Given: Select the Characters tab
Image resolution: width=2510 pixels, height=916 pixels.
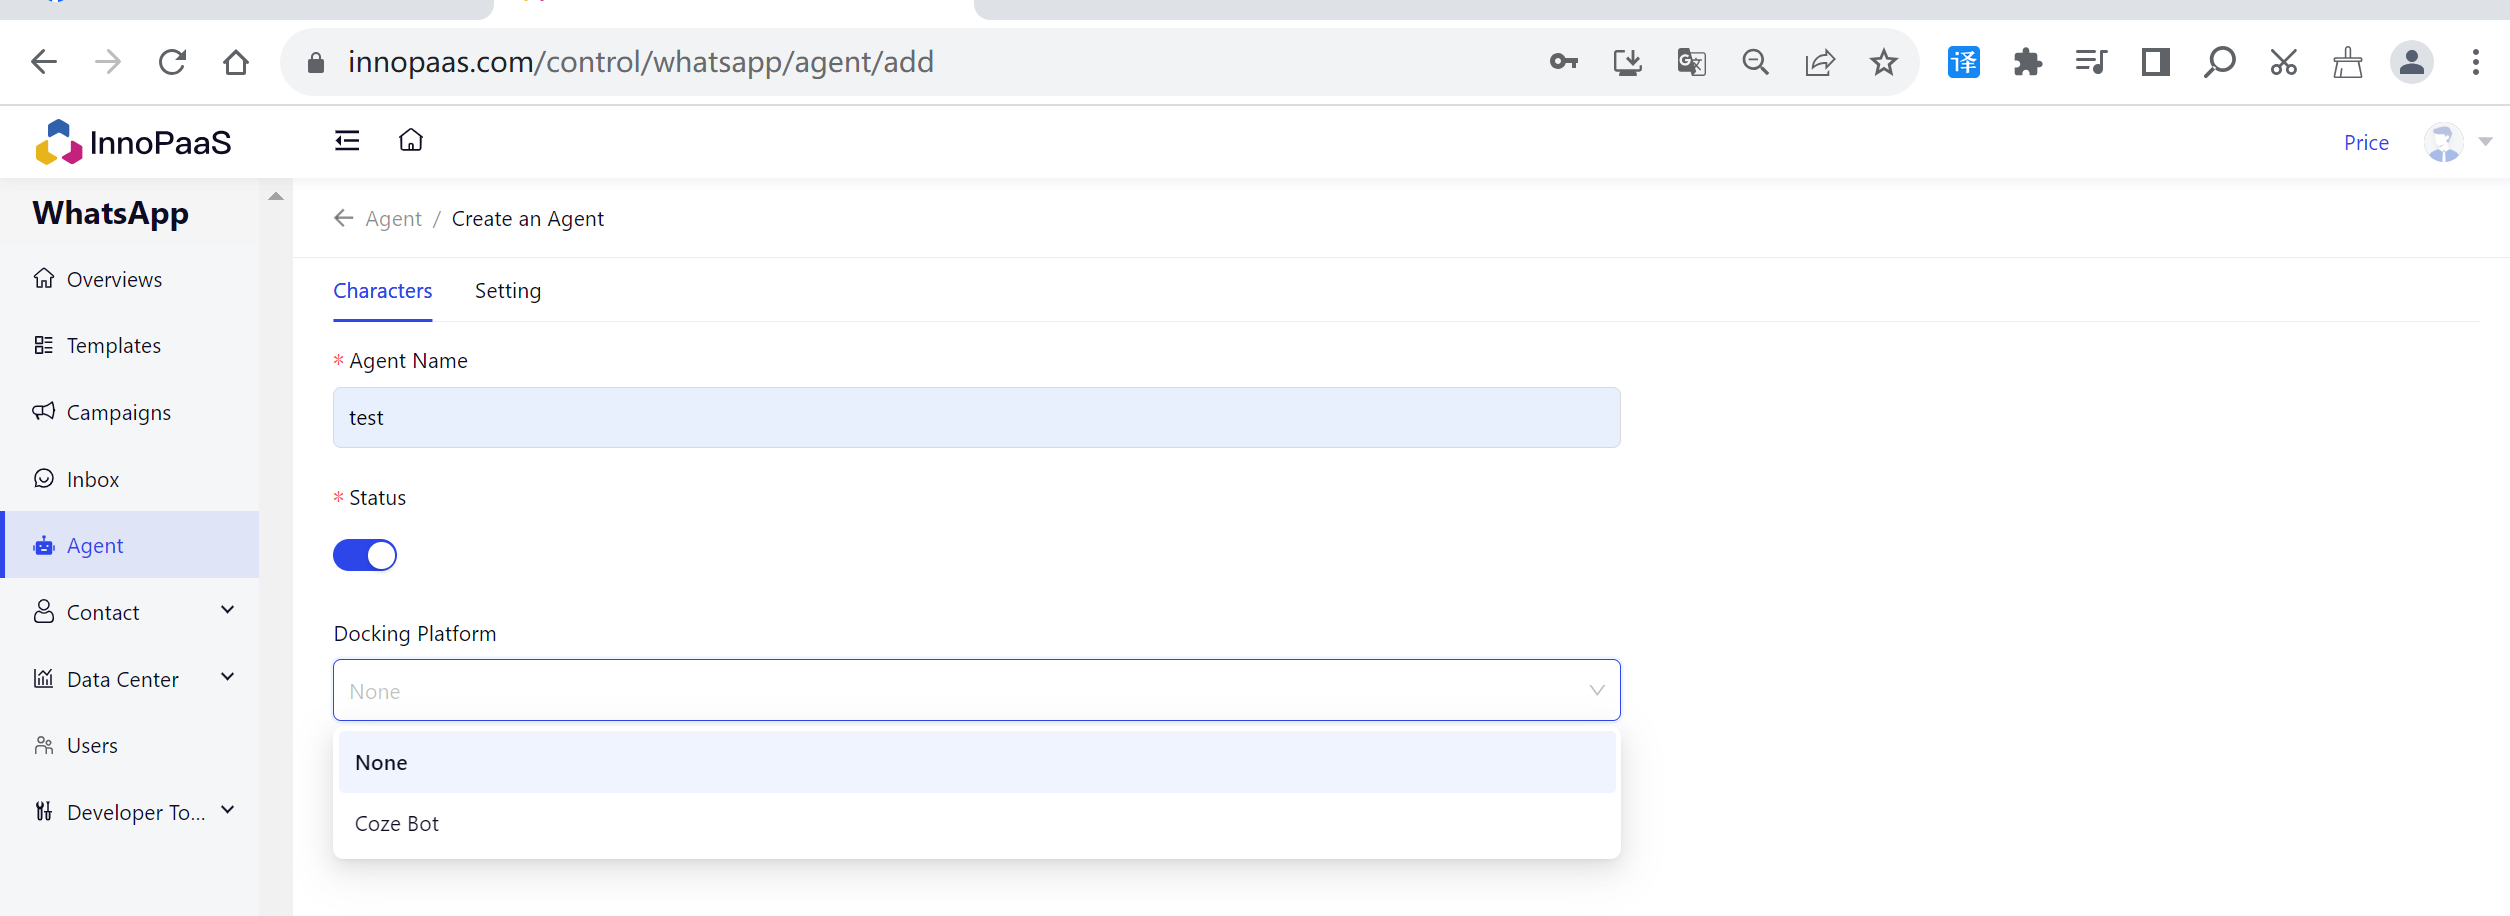Looking at the screenshot, I should [382, 291].
